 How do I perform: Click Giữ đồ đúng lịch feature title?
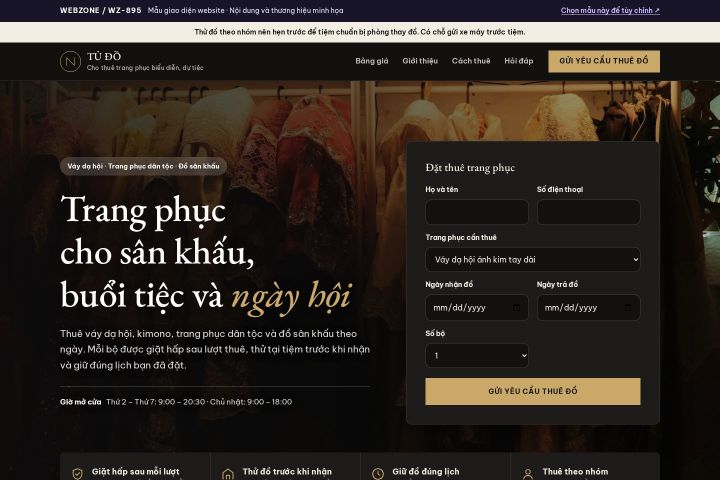(x=426, y=472)
